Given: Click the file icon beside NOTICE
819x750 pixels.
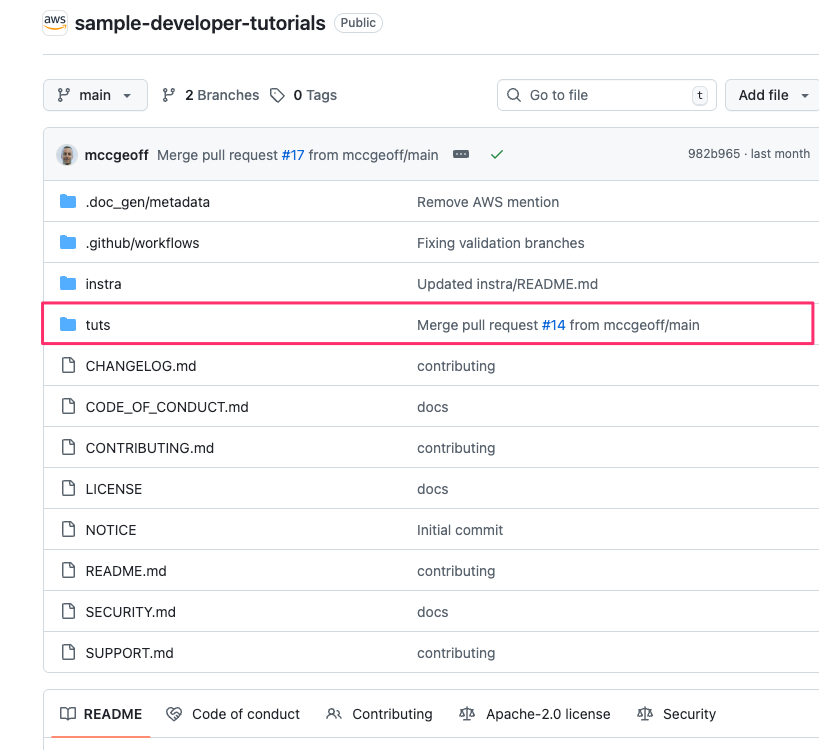Looking at the screenshot, I should [68, 529].
